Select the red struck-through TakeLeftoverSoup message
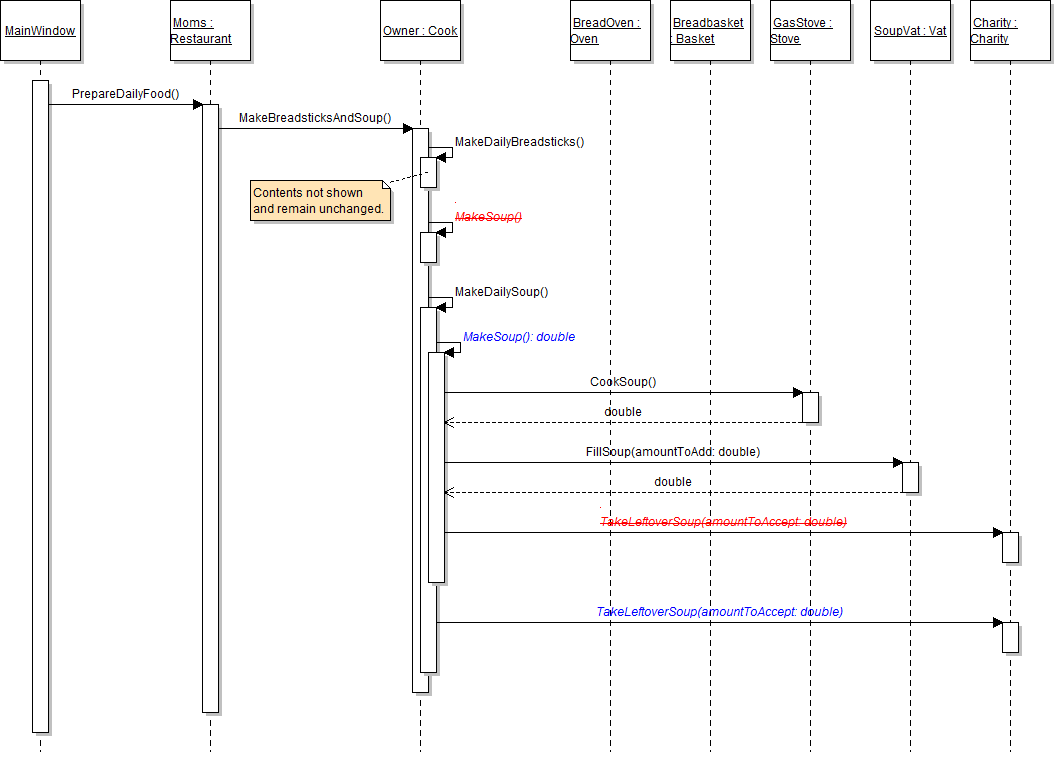Image resolution: width=1055 pixels, height=757 pixels. (723, 522)
